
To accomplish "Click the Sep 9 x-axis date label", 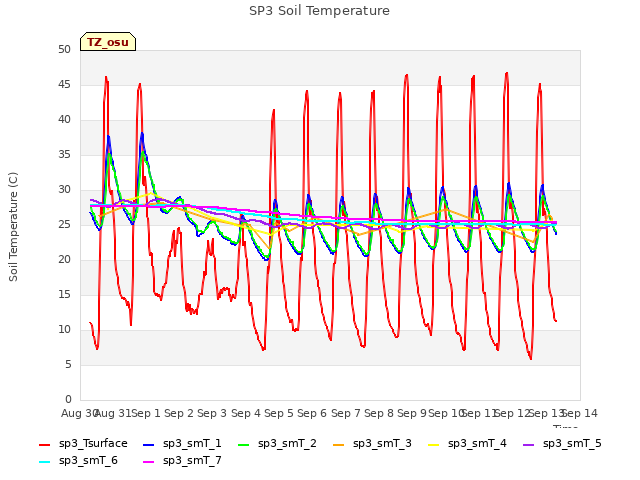I will point(412,413).
